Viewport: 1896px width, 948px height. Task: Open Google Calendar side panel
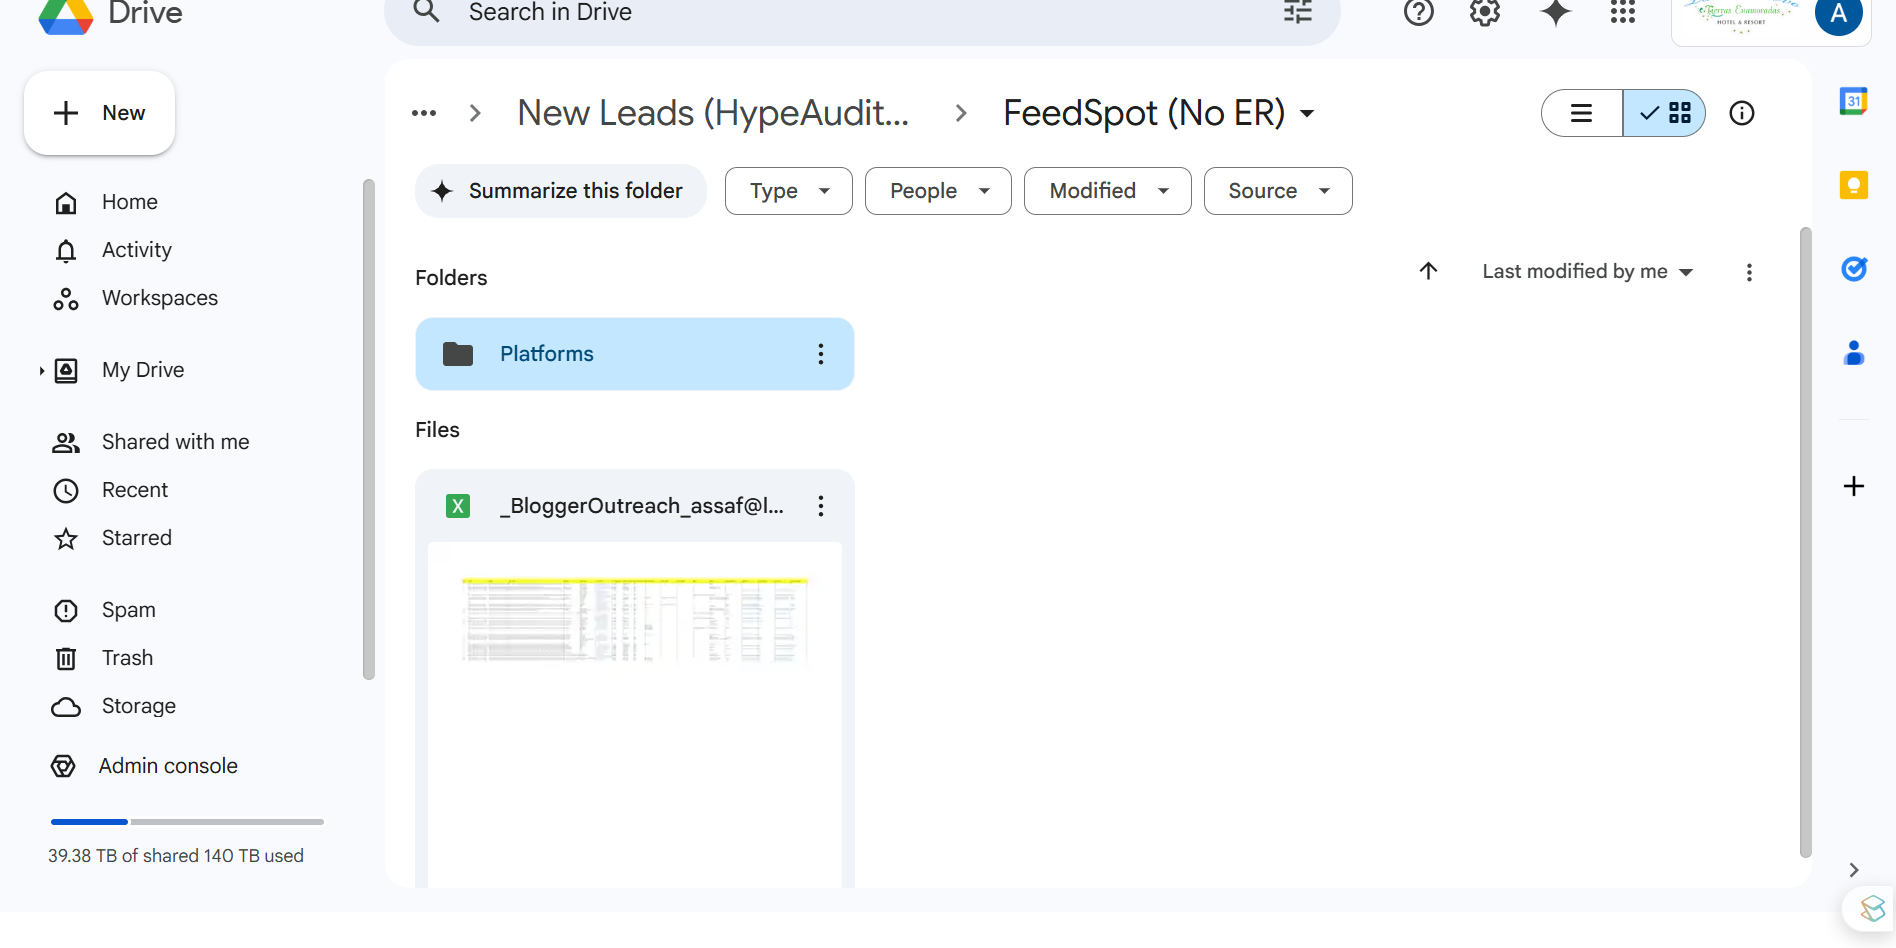tap(1854, 101)
